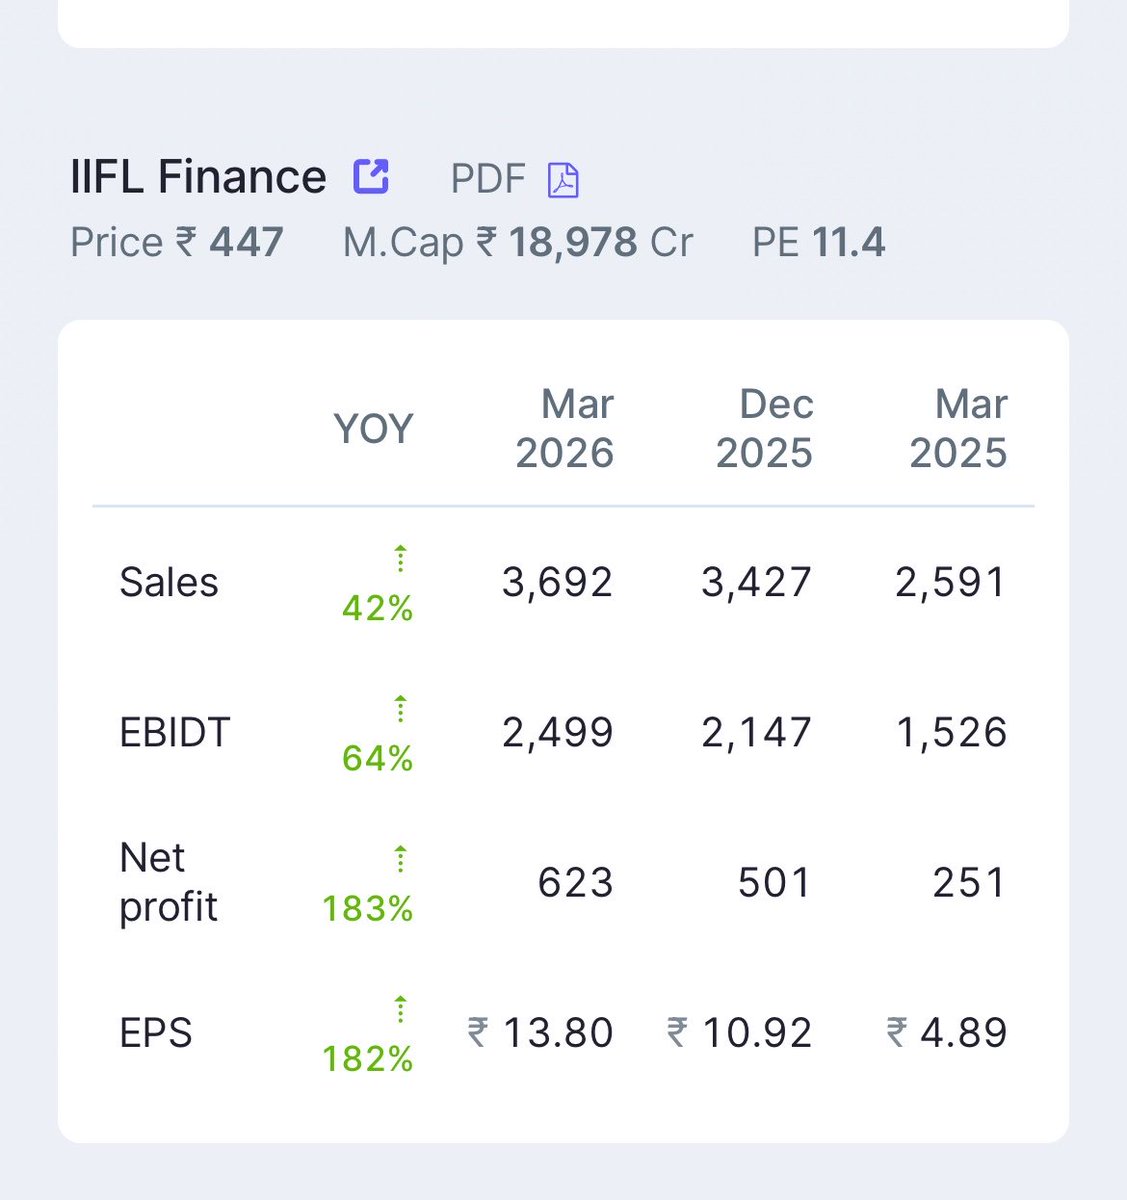Click the Mar 2026 sales value 3,692

557,582
